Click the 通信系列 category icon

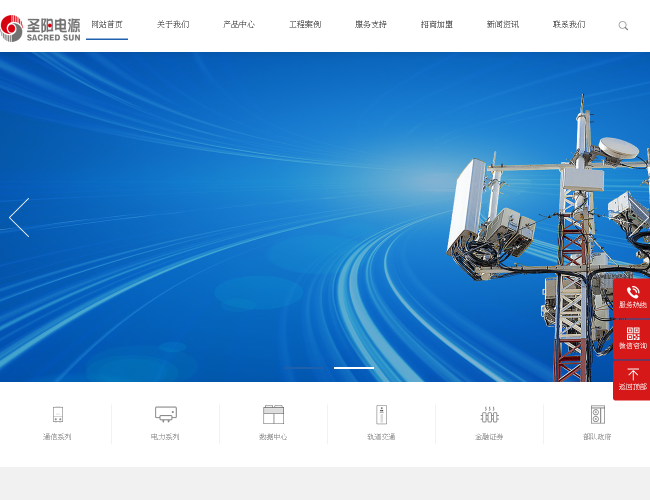(58, 414)
